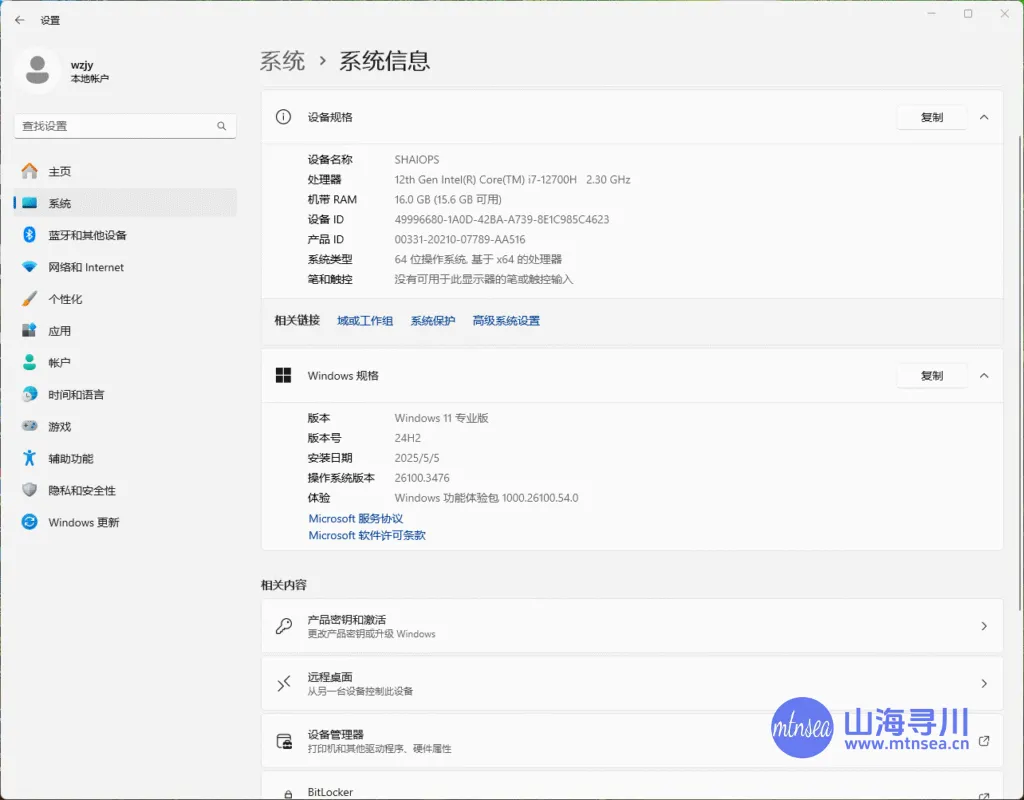Collapse the 设备规格 section chevron
The image size is (1024, 800).
984,118
